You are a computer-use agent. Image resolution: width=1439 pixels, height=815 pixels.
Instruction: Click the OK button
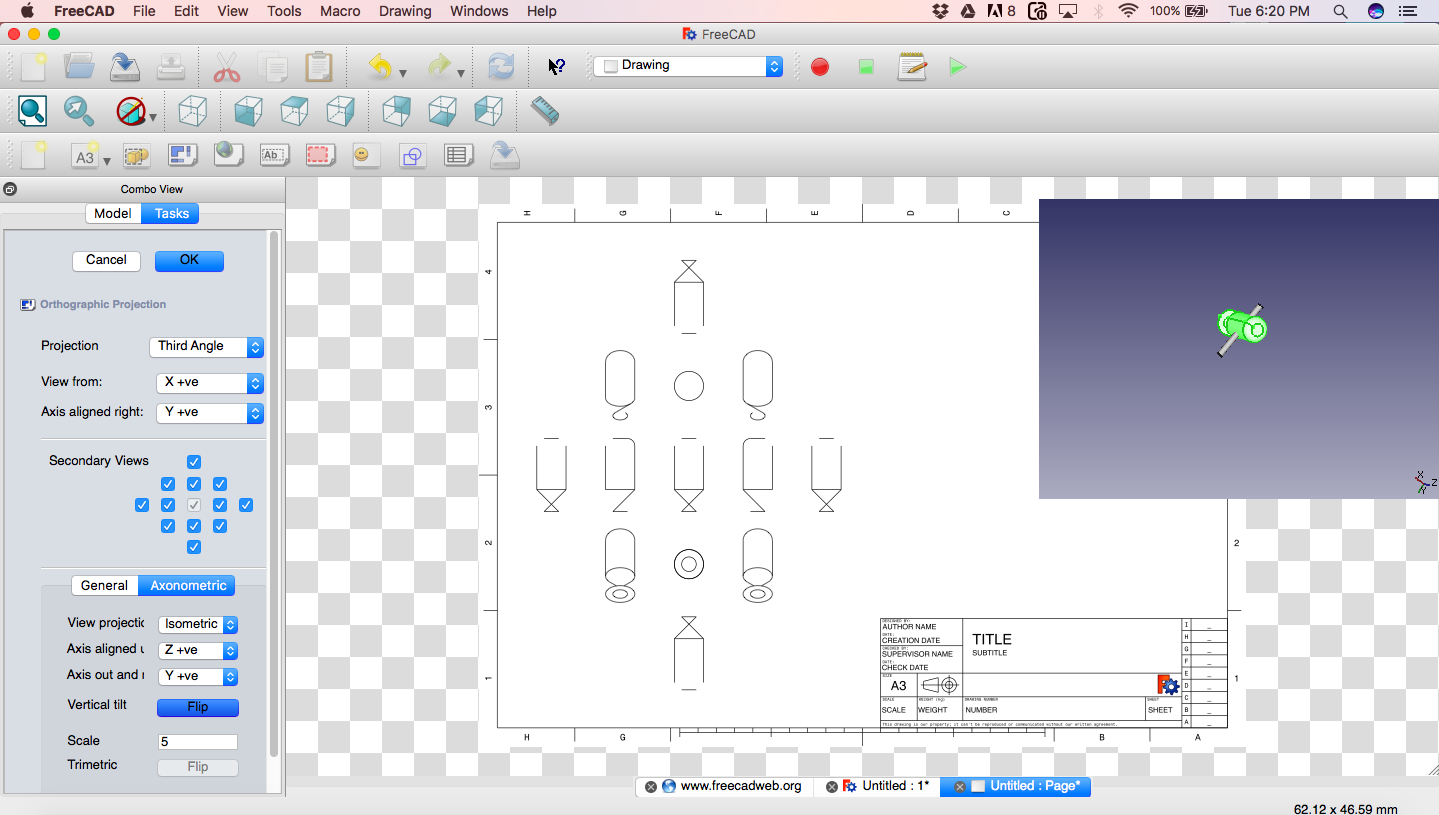coord(189,260)
